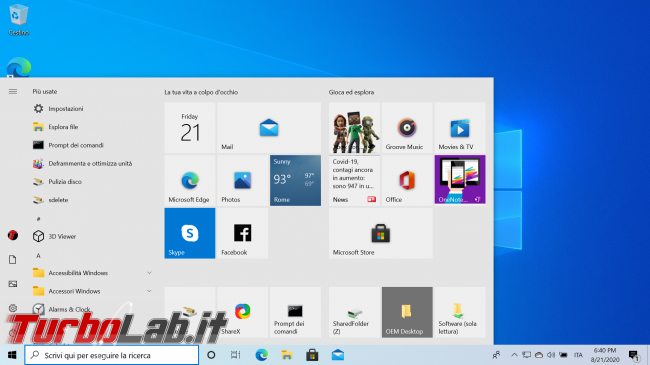
Task: Open Microsoft Store from the taskbar
Action: click(x=312, y=355)
